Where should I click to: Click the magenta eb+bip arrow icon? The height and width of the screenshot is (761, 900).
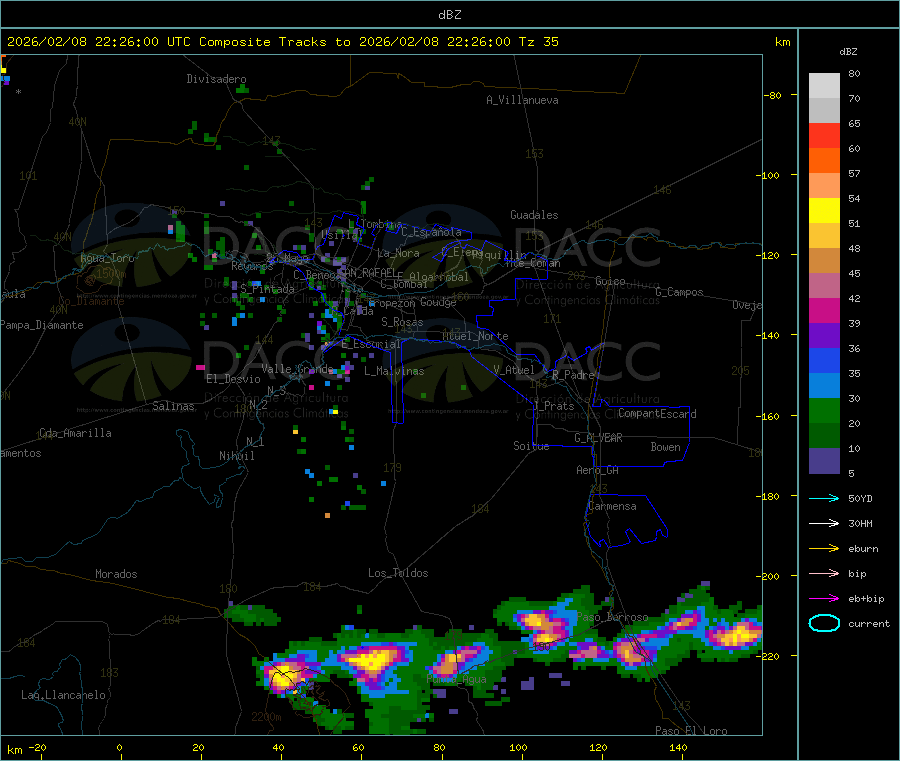click(x=824, y=599)
